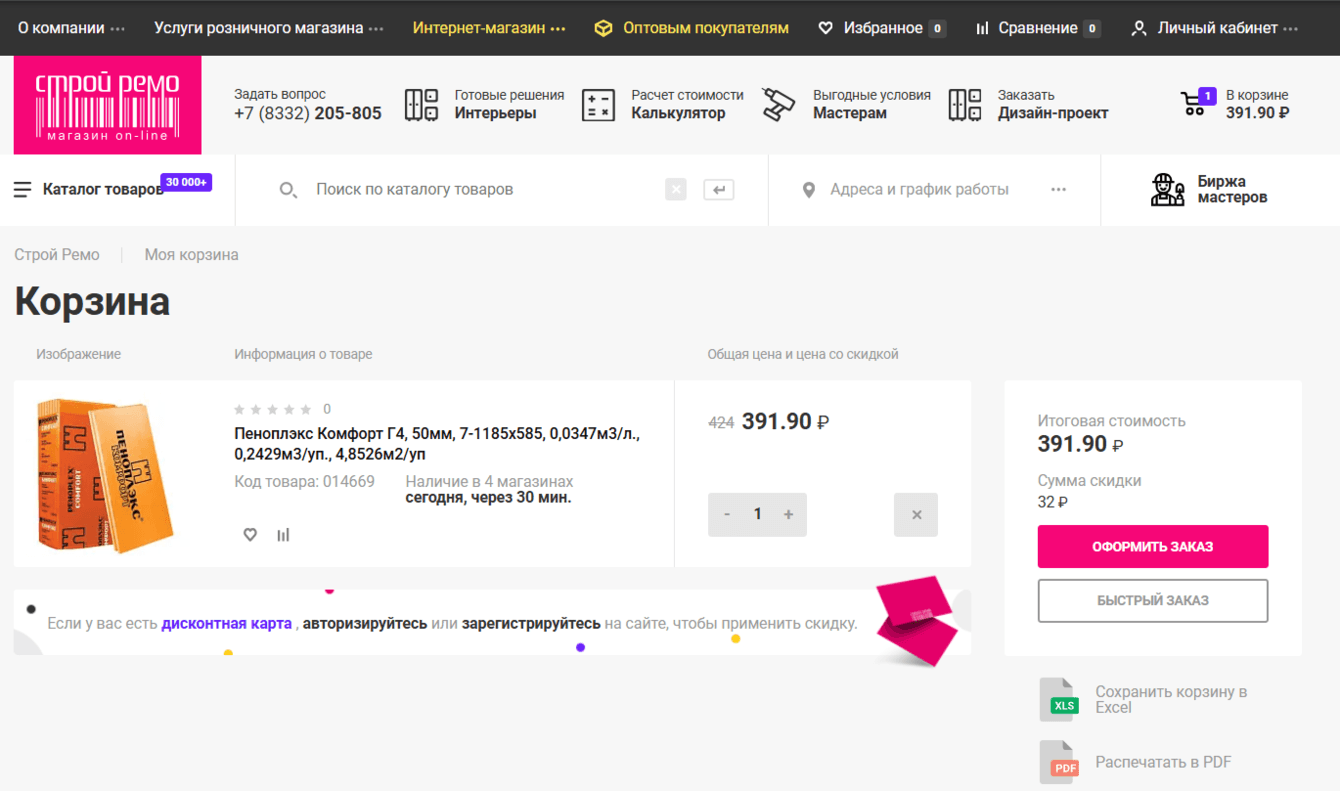The width and height of the screenshot is (1340, 791).
Task: Decrease quantity with minus button
Action: [x=727, y=515]
